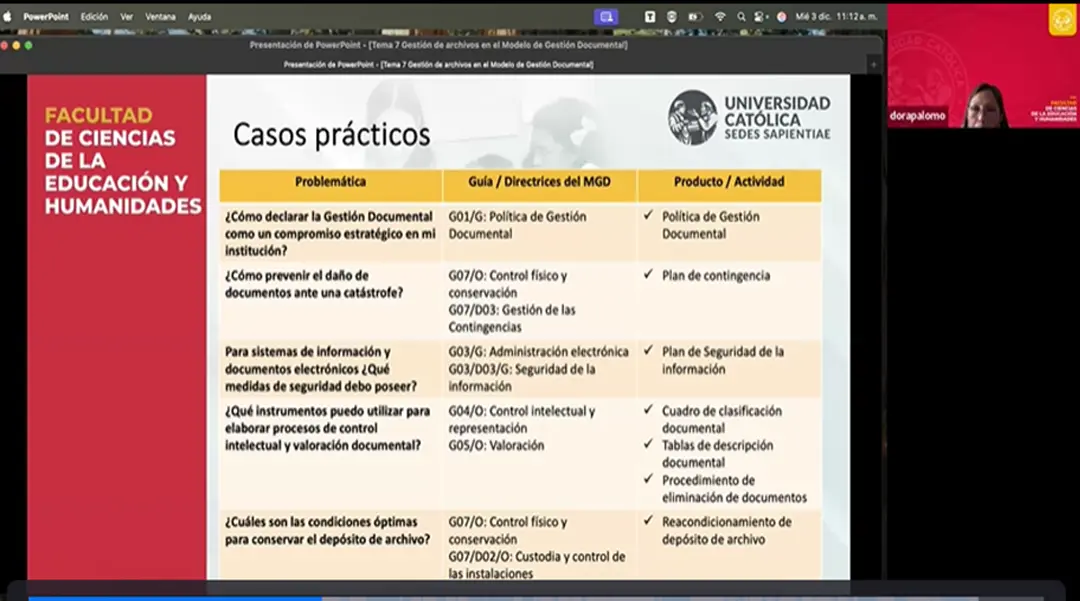Click the Universidad Católica Sedes Sapientiae logo

tap(749, 118)
